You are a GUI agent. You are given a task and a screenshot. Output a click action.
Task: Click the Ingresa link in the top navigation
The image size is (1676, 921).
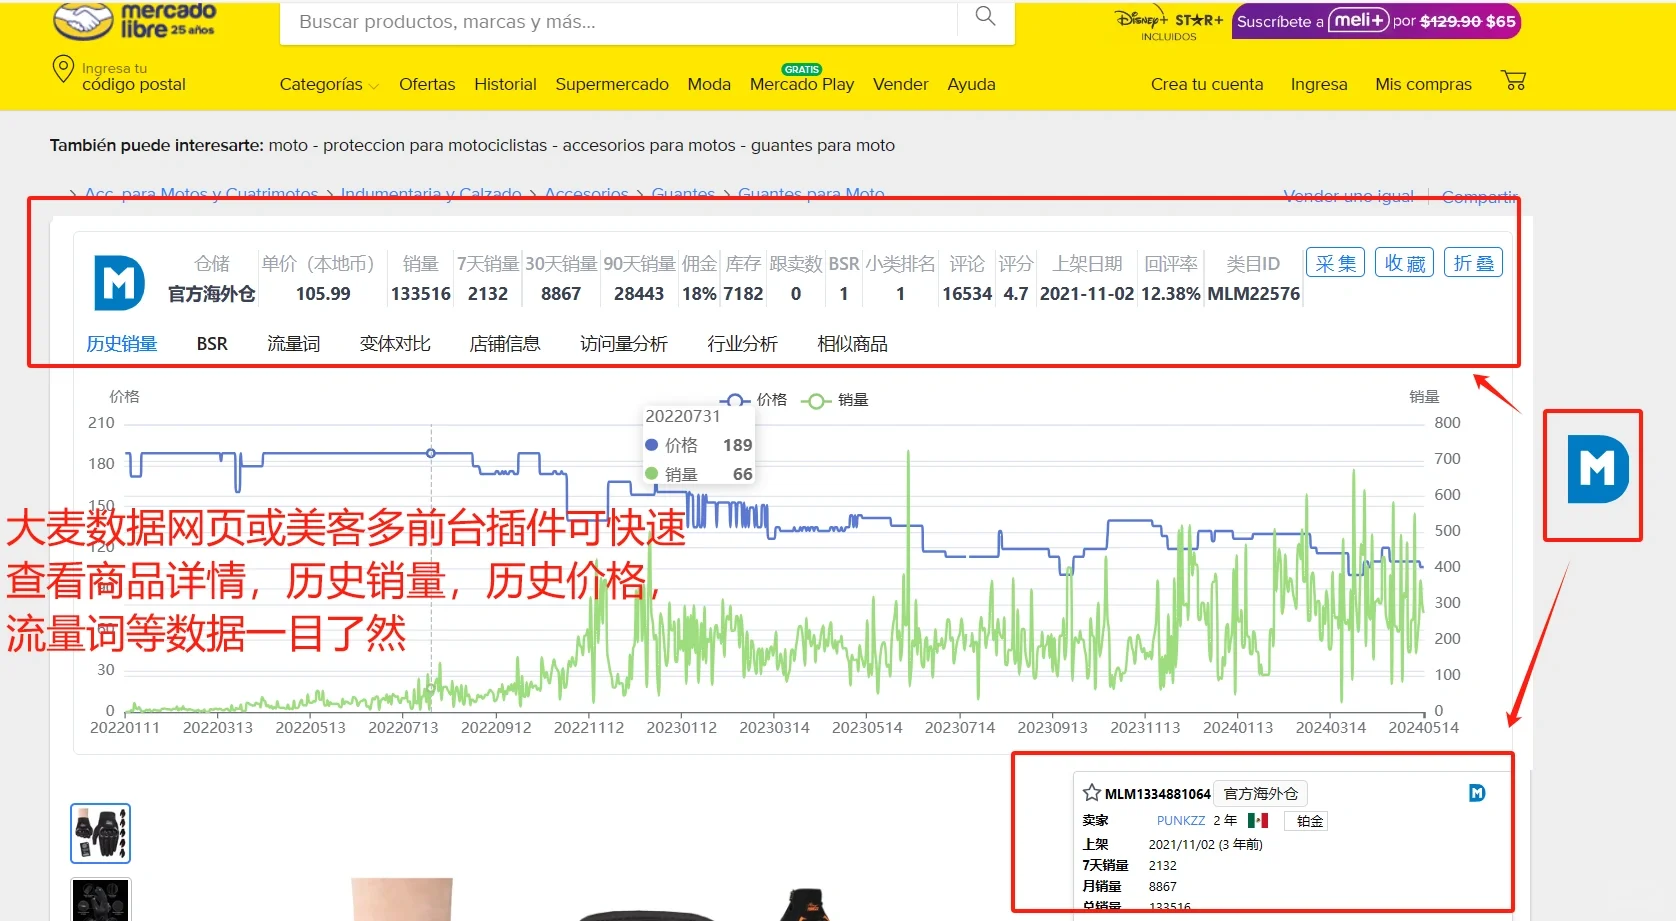click(x=1319, y=85)
